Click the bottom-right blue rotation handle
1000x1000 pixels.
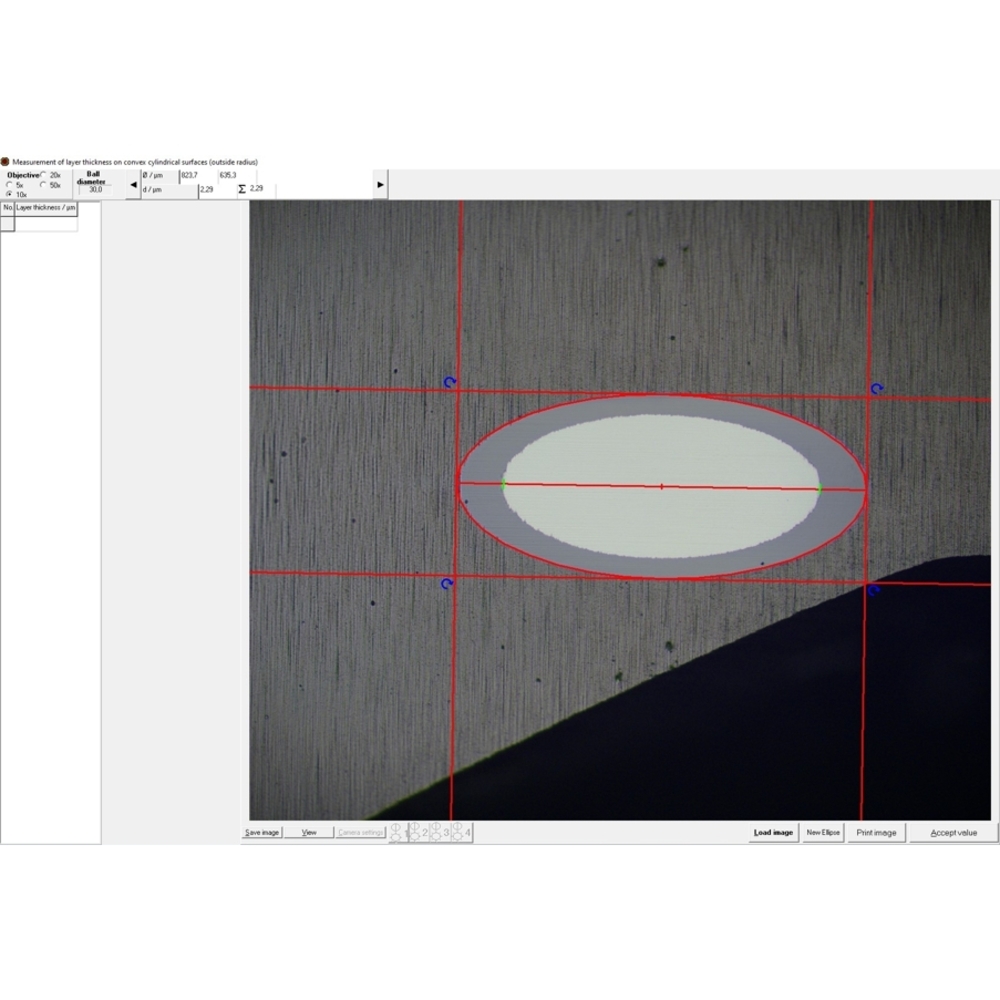pos(873,590)
